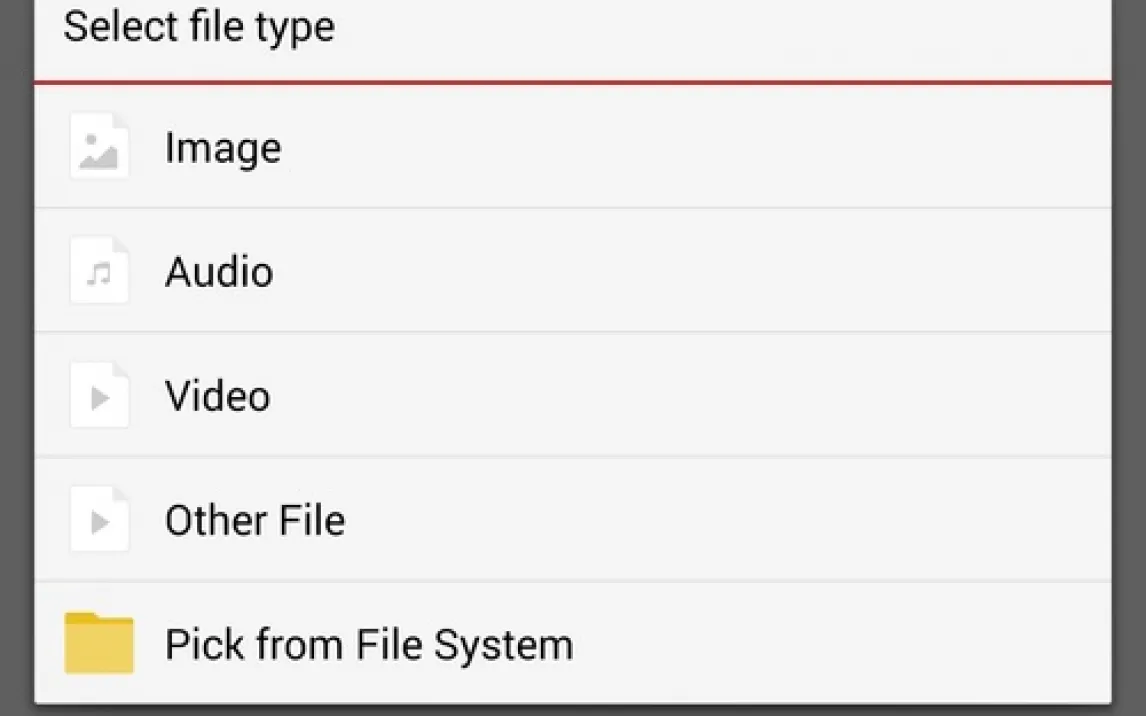Click empty space right of Pick from File System
Screen dimensions: 1146x716
click(840, 644)
